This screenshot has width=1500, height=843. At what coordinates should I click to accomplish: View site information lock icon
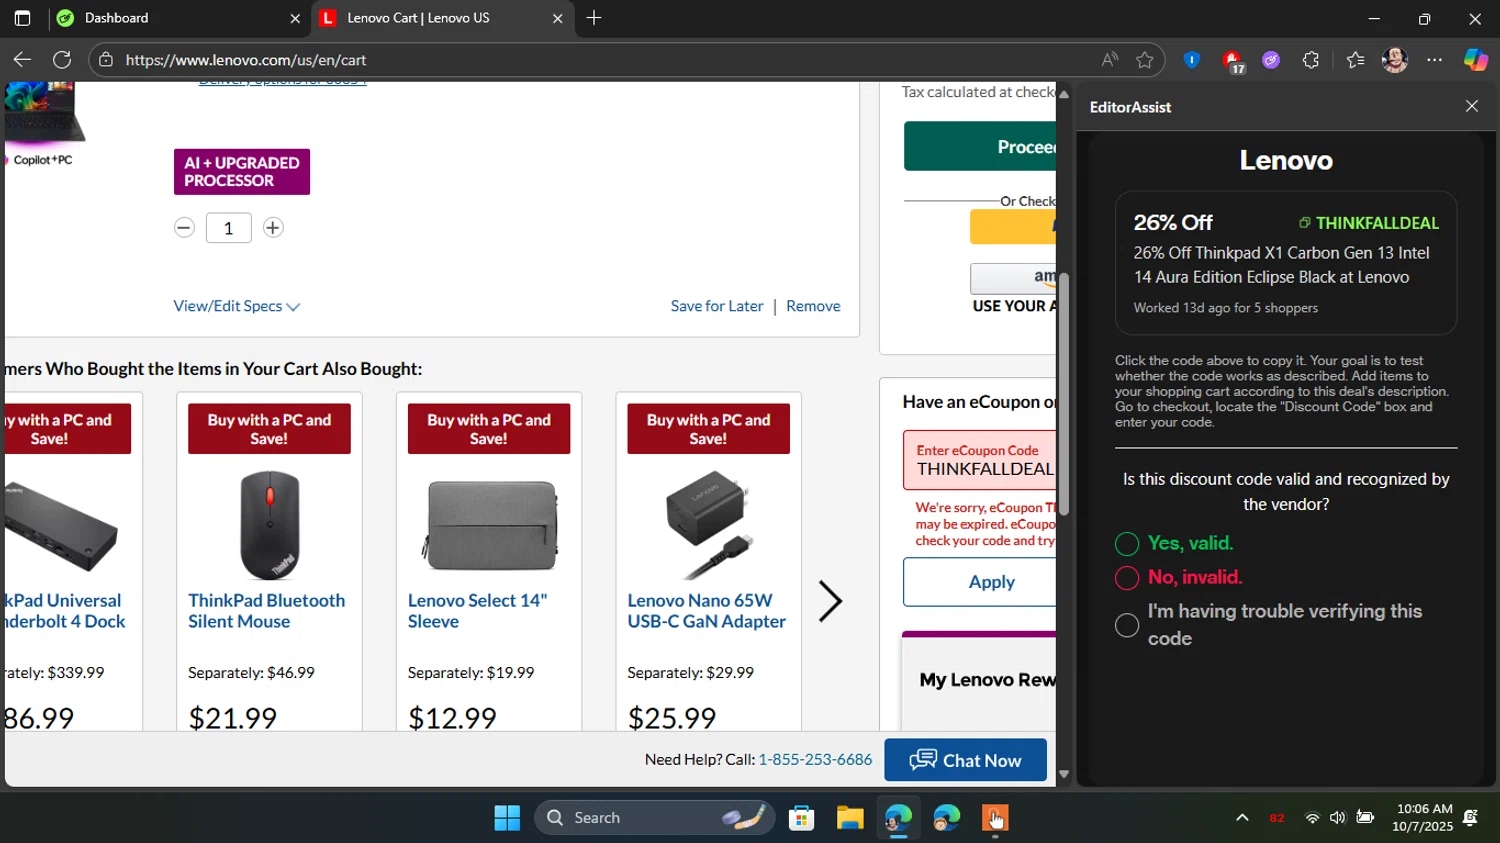106,60
